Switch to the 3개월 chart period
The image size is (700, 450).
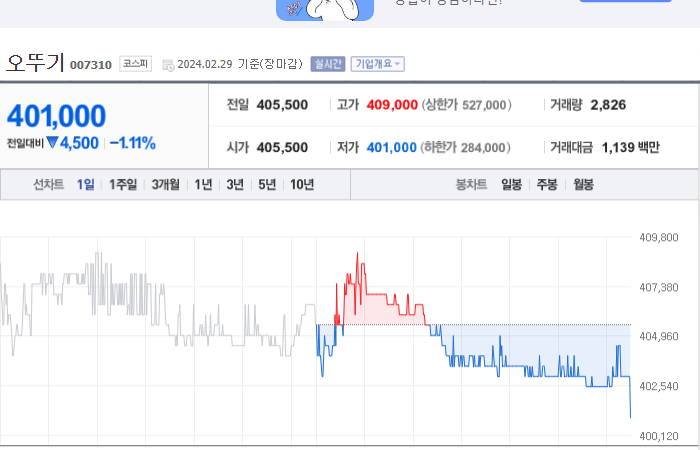166,184
